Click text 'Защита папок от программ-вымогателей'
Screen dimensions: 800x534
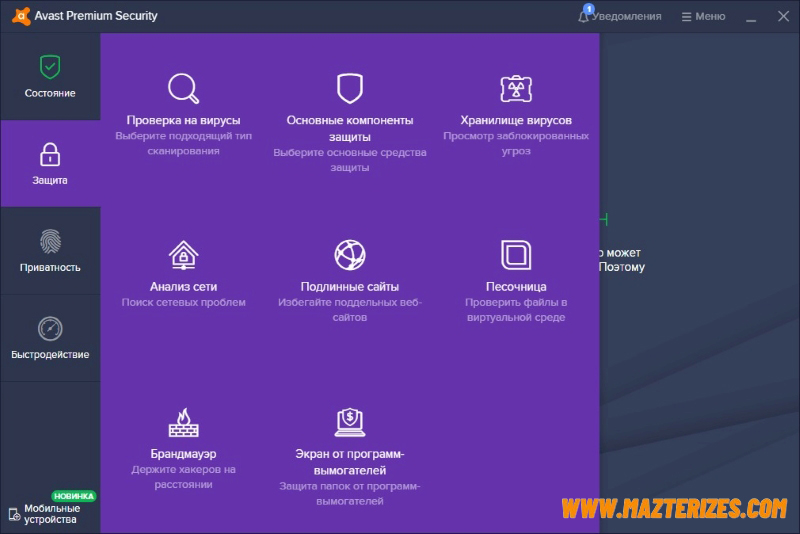(x=349, y=494)
